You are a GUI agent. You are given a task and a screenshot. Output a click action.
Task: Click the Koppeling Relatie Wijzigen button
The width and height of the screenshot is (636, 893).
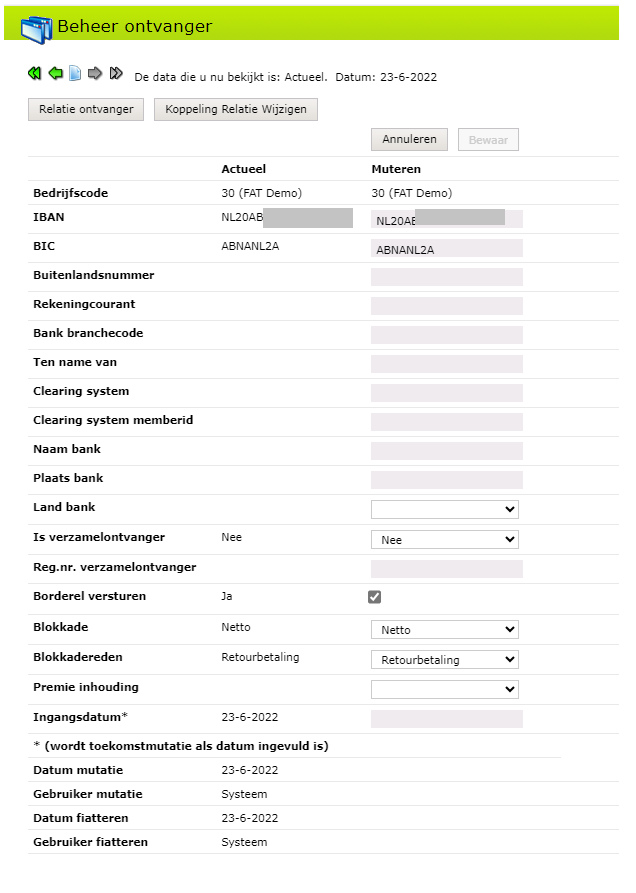tap(236, 110)
